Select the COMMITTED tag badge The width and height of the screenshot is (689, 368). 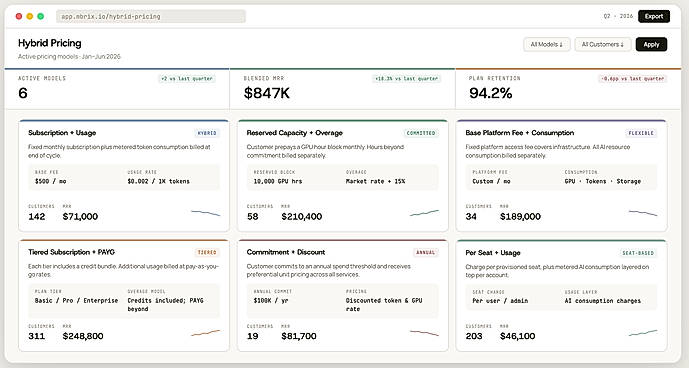pyautogui.click(x=421, y=133)
